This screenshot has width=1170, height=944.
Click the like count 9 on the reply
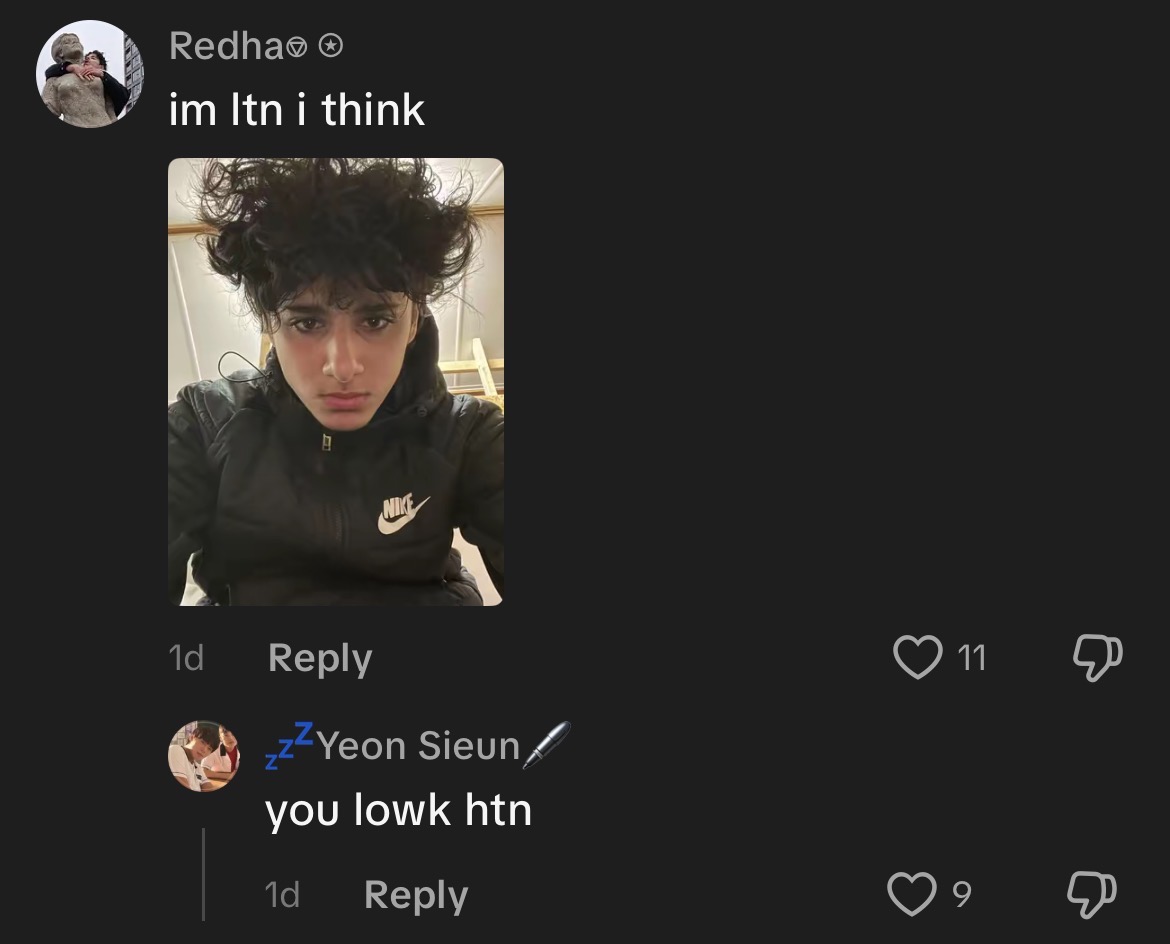963,894
